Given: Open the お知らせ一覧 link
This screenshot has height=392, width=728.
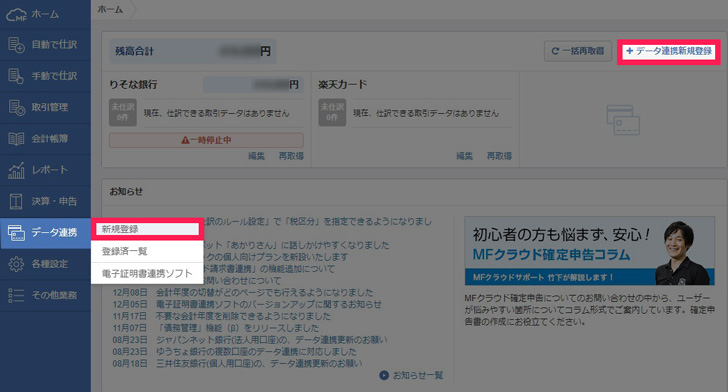Looking at the screenshot, I should pyautogui.click(x=418, y=375).
